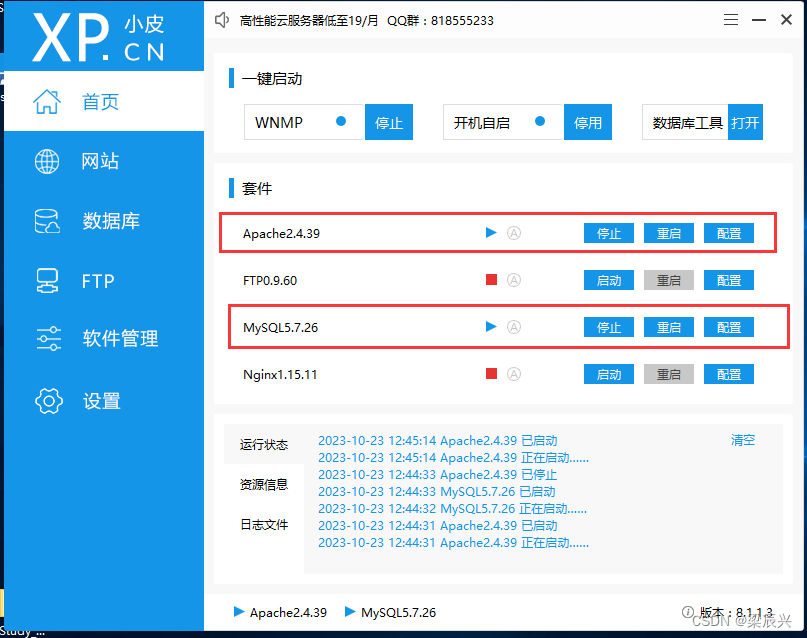Image resolution: width=807 pixels, height=638 pixels.
Task: Open MySQL5.7.26 配置 configuration
Action: [x=729, y=327]
